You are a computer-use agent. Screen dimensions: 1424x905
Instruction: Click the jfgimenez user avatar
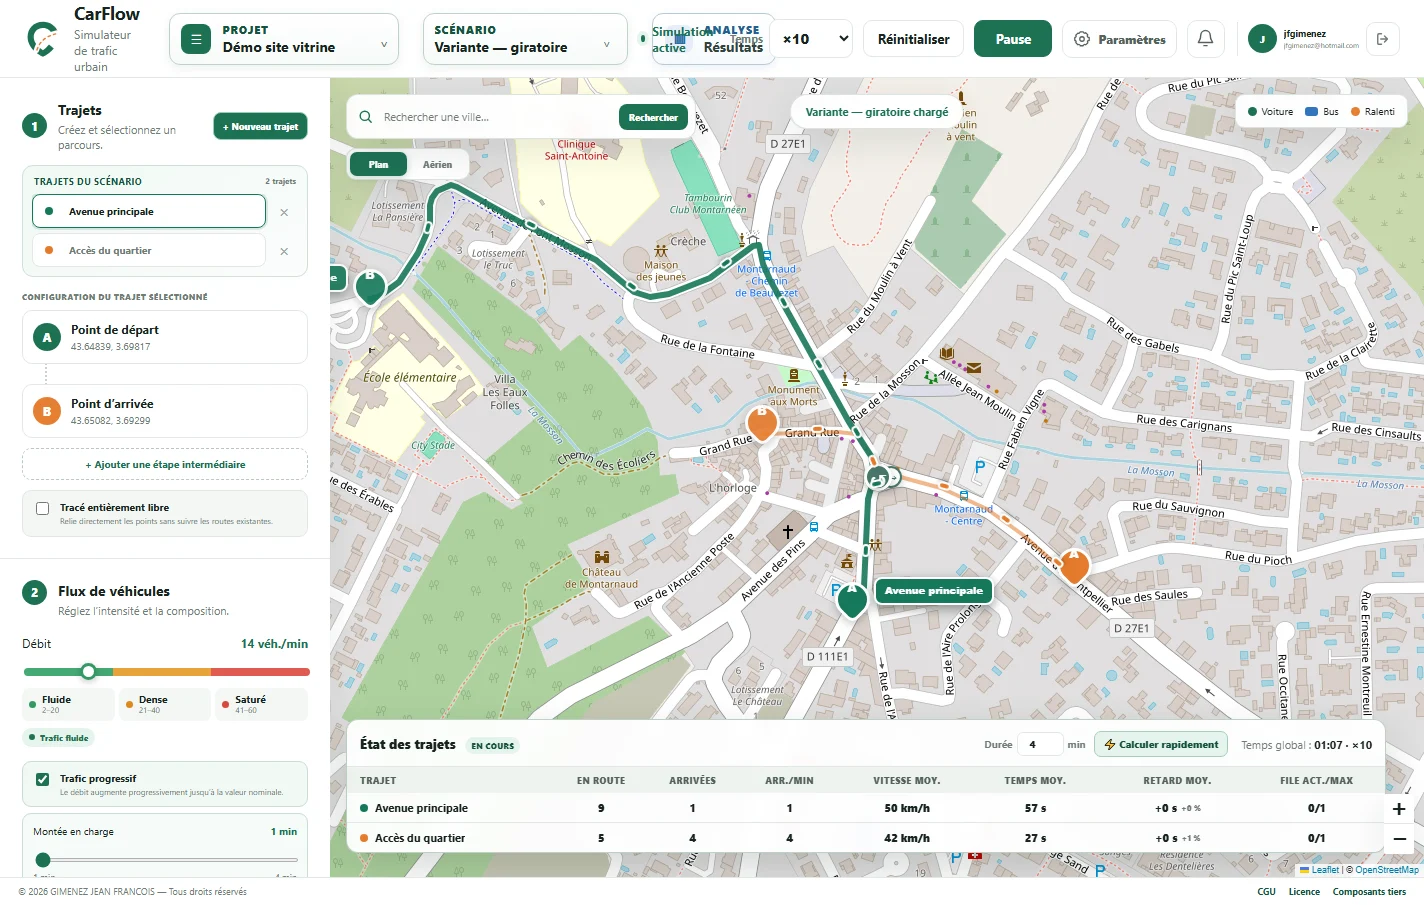1262,39
